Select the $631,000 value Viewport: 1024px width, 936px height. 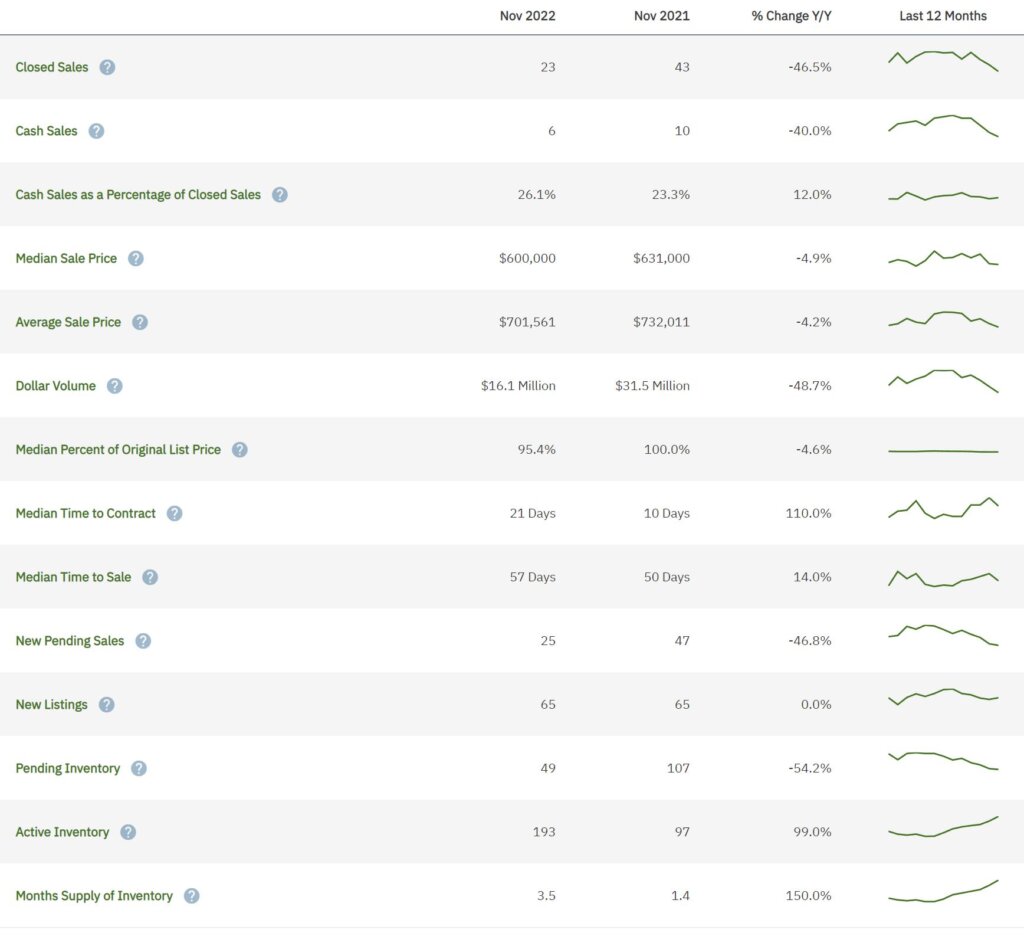click(661, 259)
